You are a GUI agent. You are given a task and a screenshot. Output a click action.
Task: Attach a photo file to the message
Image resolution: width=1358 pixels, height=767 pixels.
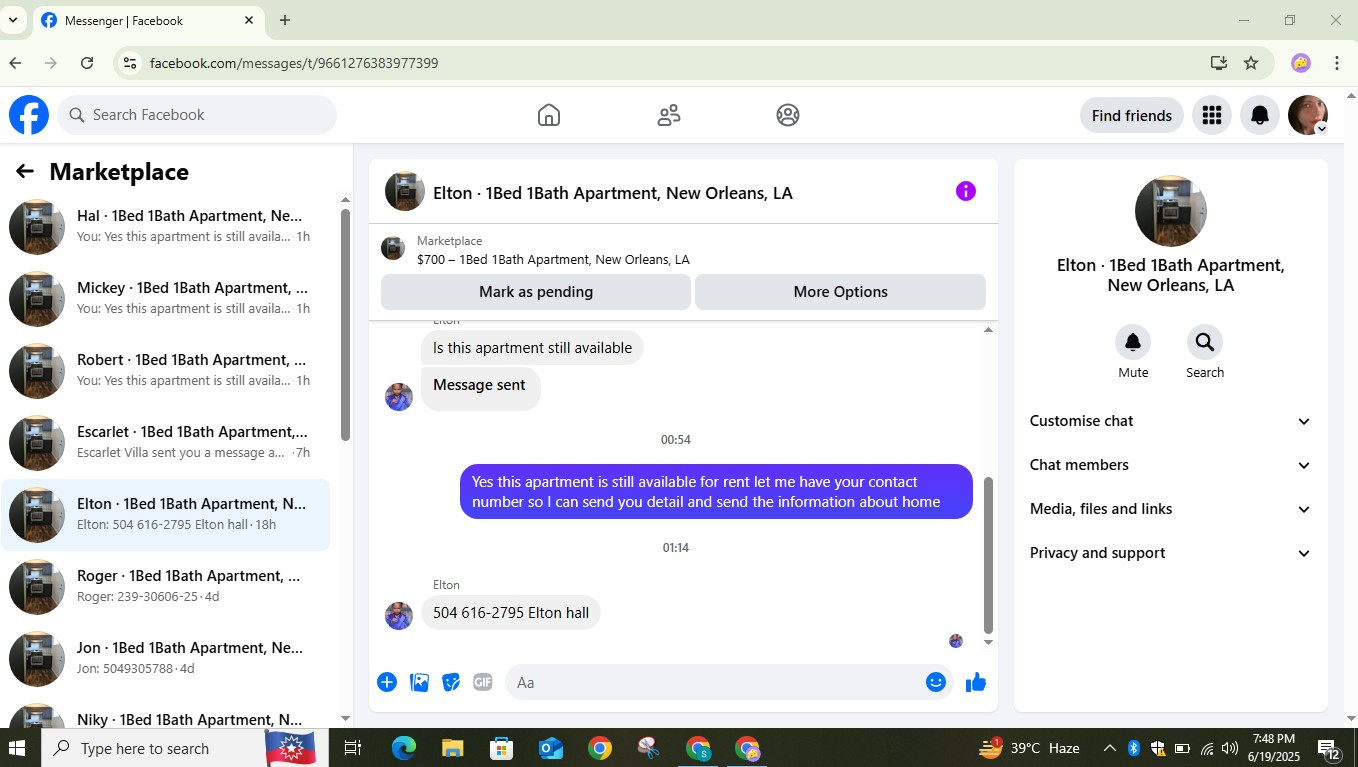(420, 682)
